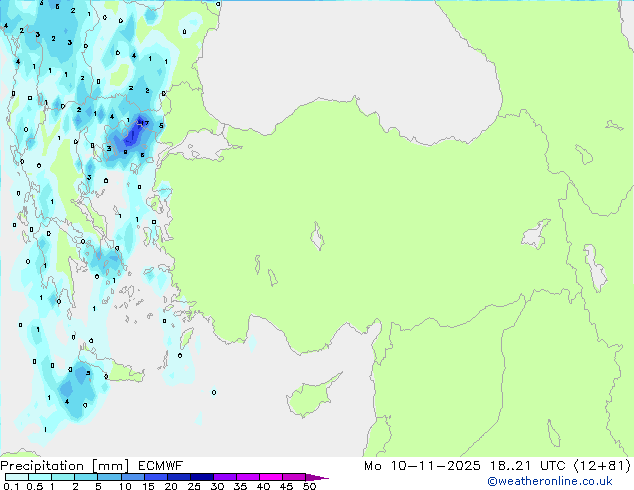The height and width of the screenshot is (490, 634).
Task: Click the over-50 mm arrow legend tip
Action: click(317, 477)
